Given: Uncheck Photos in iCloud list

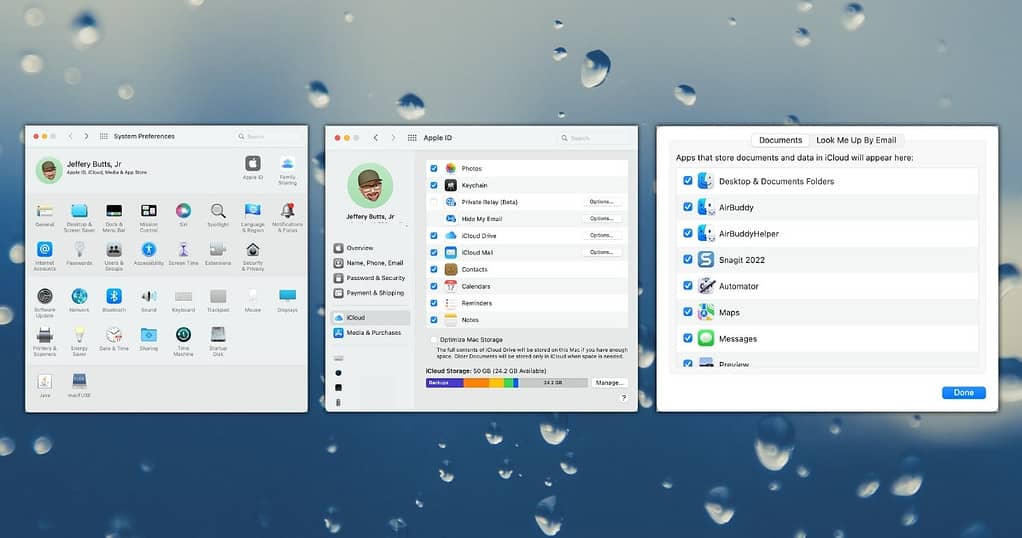Looking at the screenshot, I should pyautogui.click(x=433, y=168).
